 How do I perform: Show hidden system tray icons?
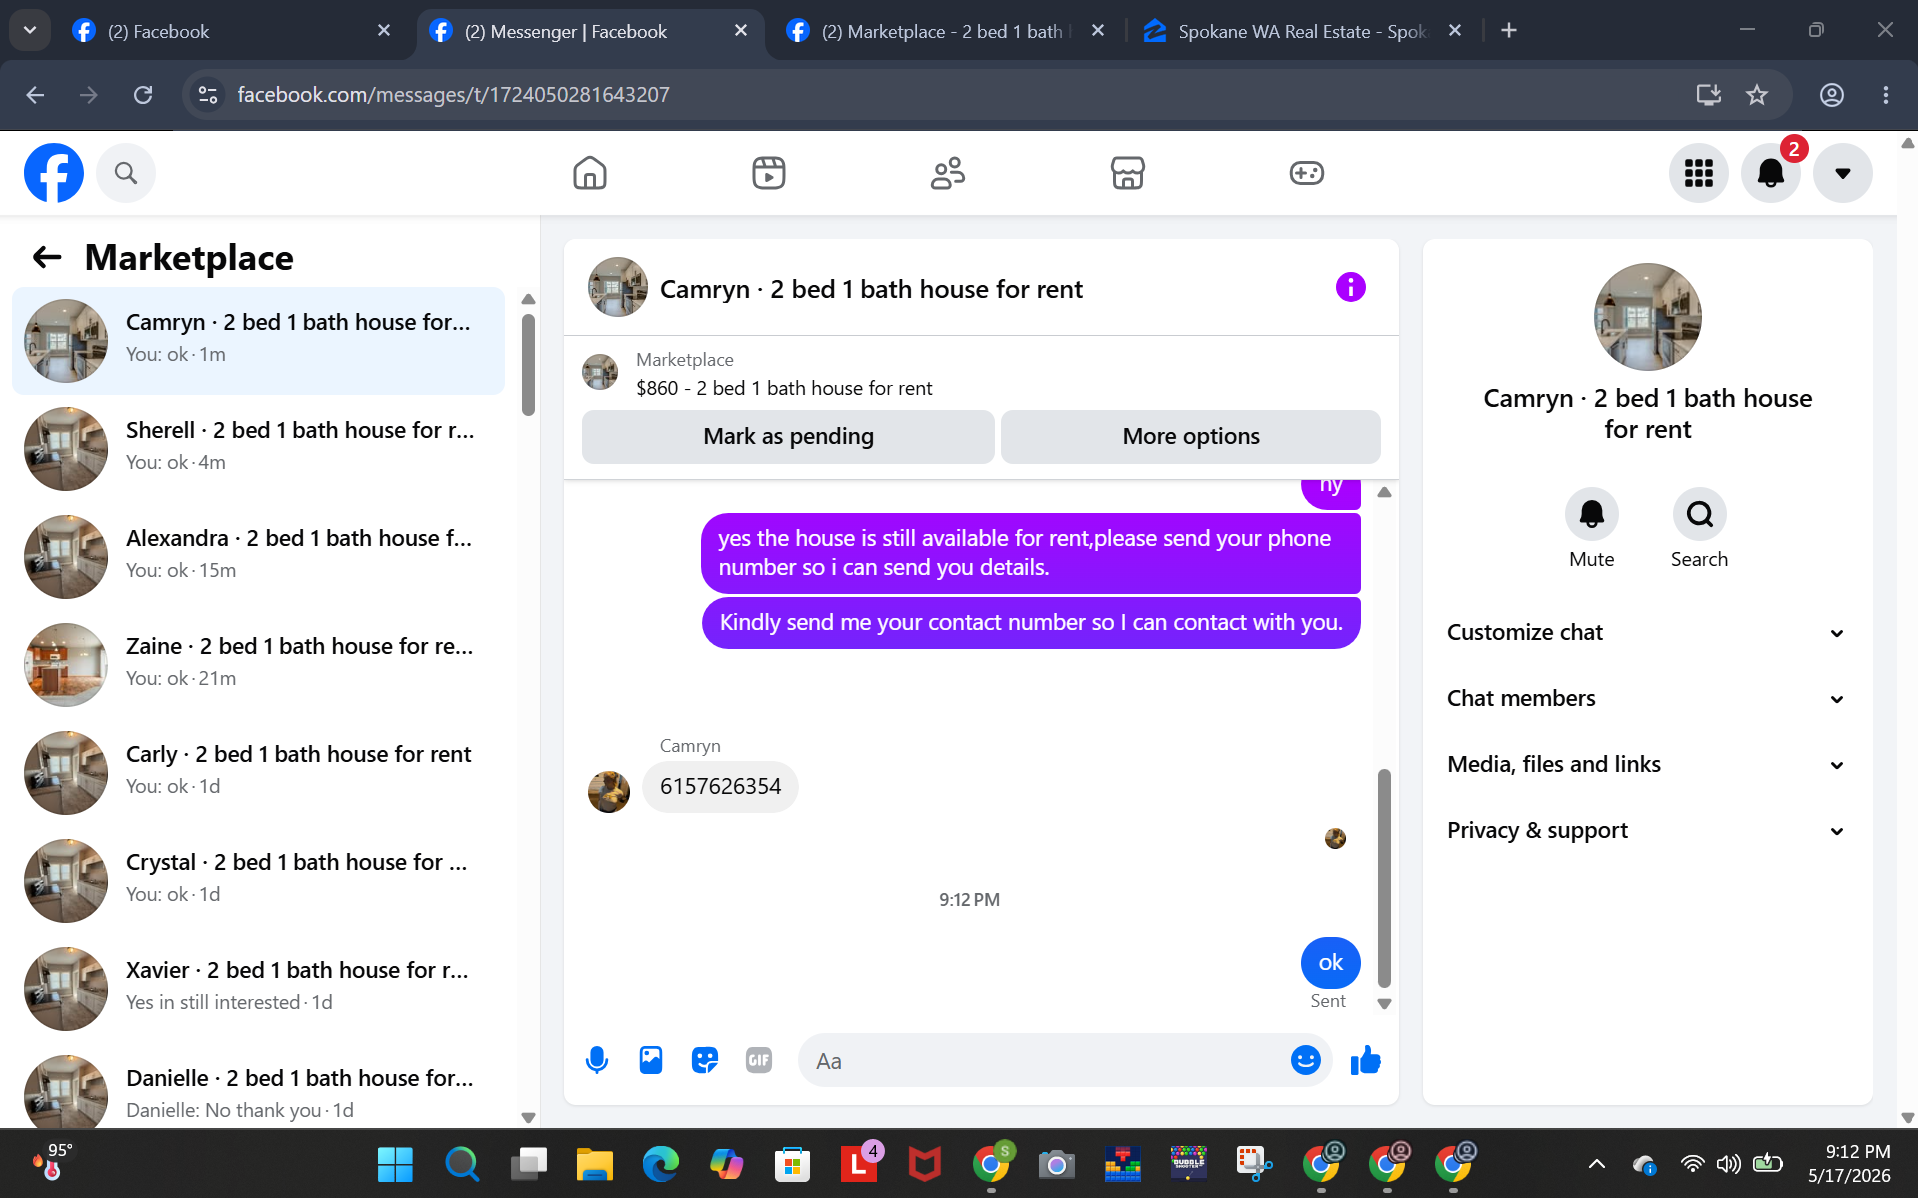[x=1597, y=1164]
